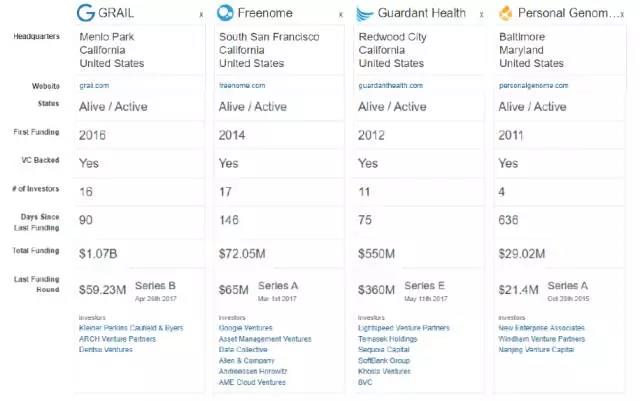Open the guardanthealth.com link

(x=388, y=86)
